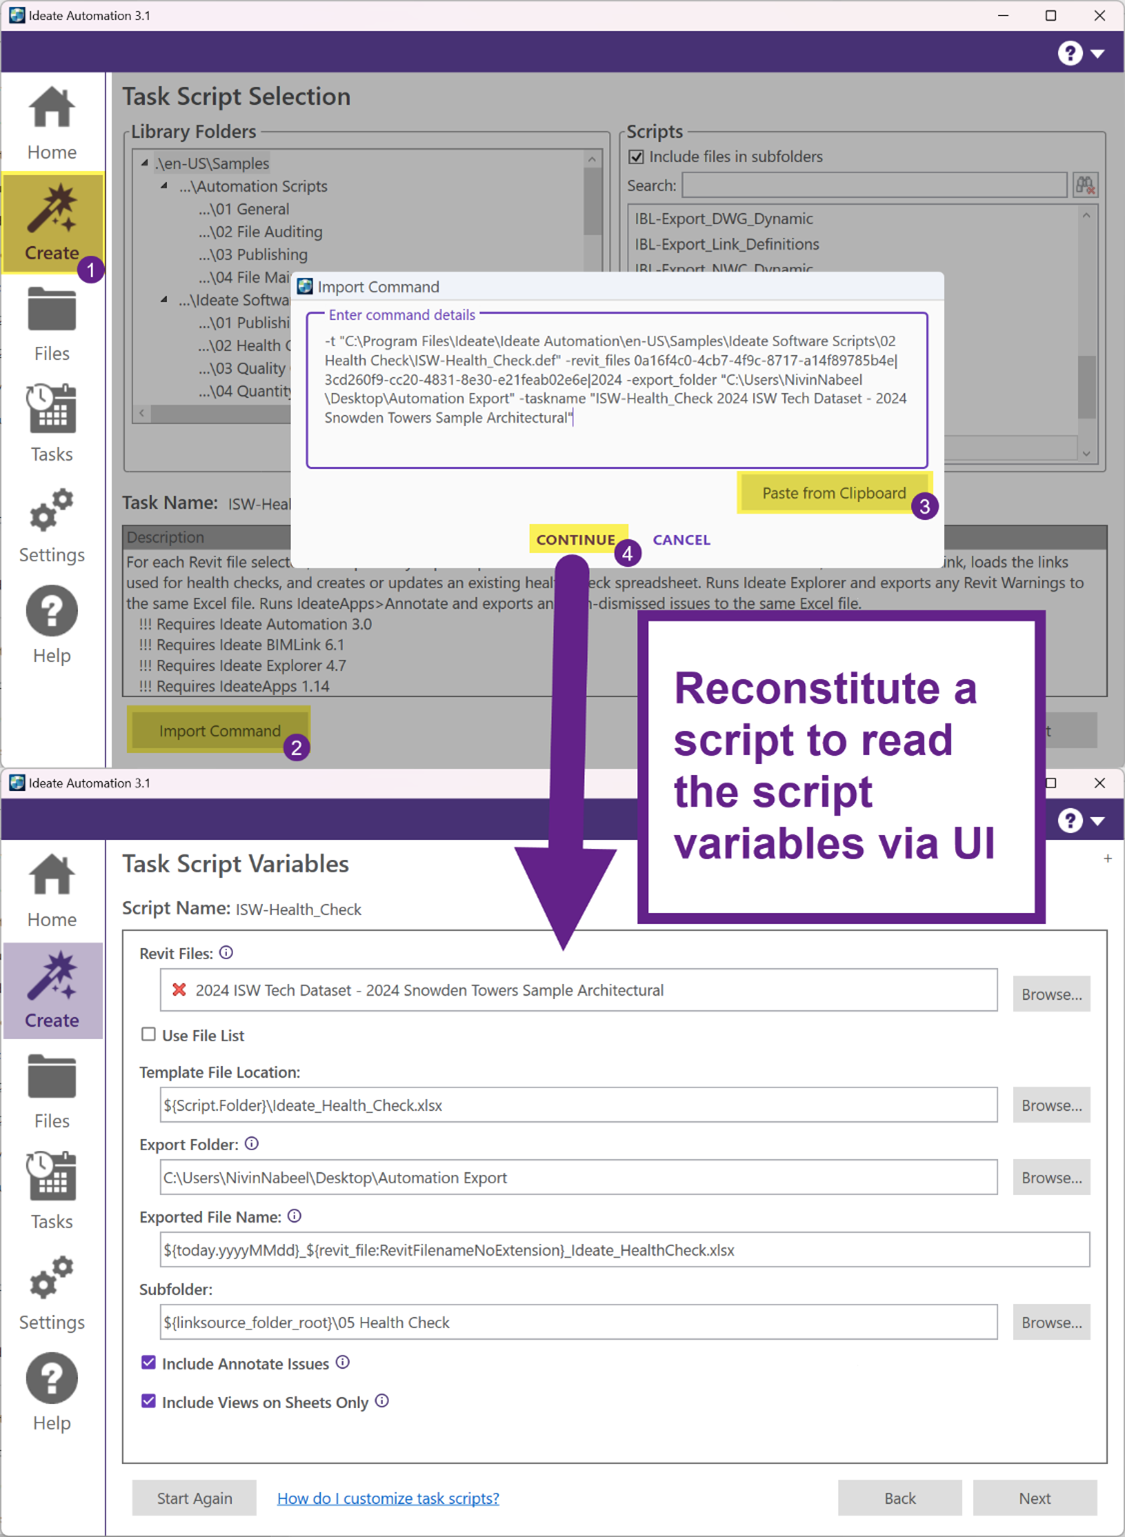
Task: Browse for Export Folder
Action: point(1051,1178)
